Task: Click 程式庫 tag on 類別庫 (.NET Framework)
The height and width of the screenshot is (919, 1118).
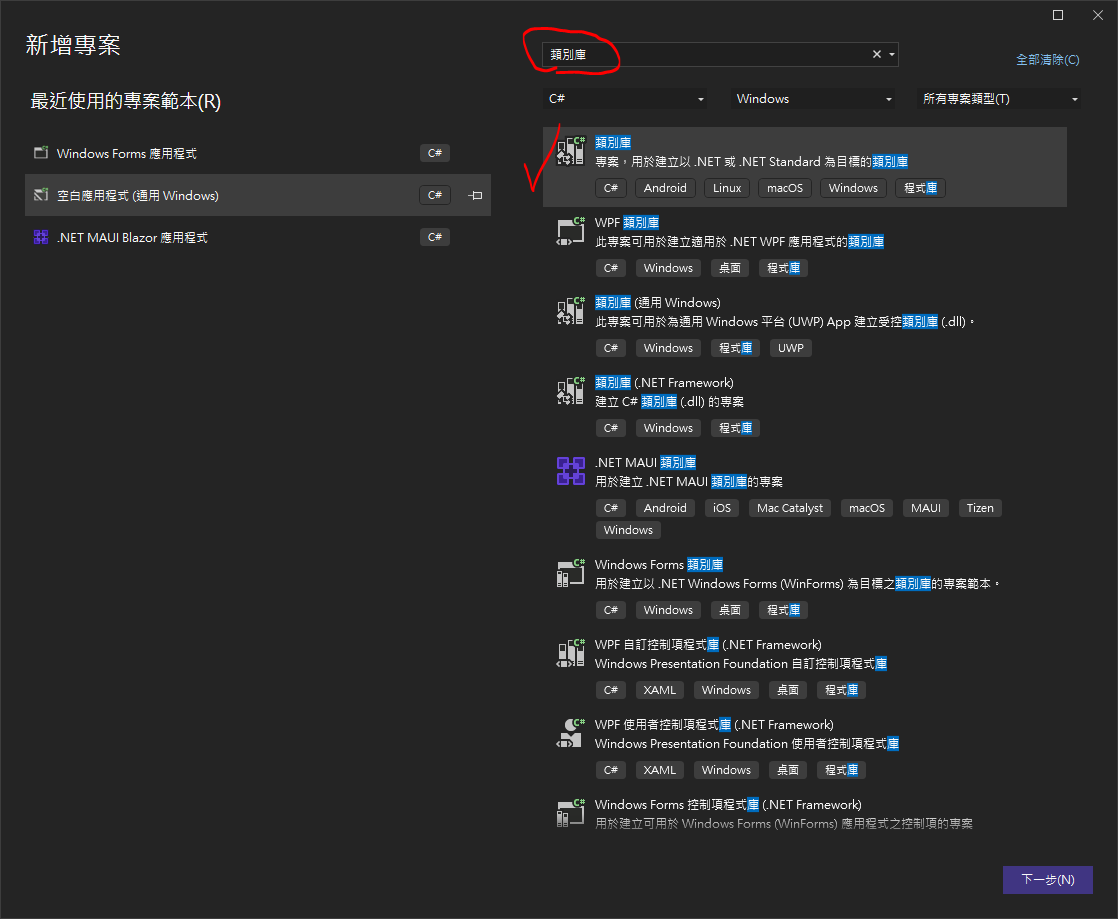Action: (x=735, y=428)
